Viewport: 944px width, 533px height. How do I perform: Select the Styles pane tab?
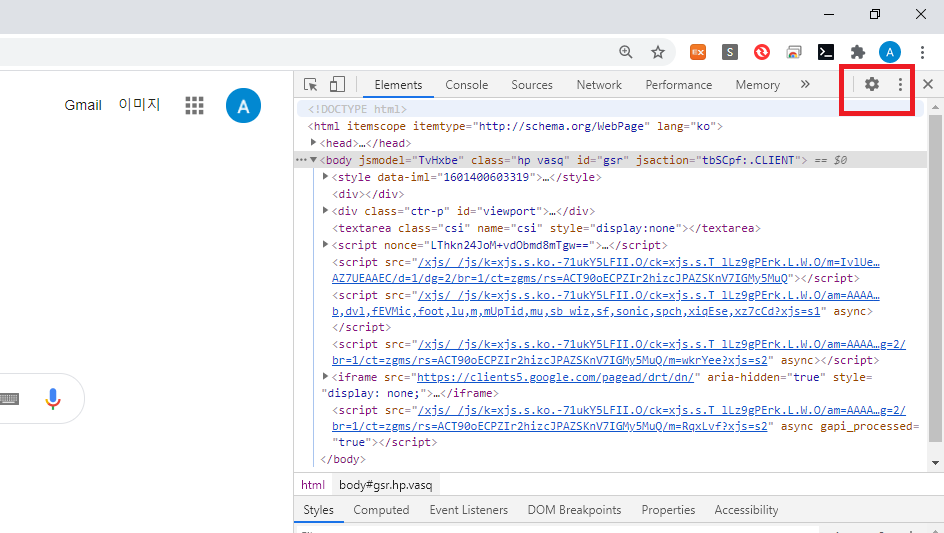pyautogui.click(x=318, y=510)
